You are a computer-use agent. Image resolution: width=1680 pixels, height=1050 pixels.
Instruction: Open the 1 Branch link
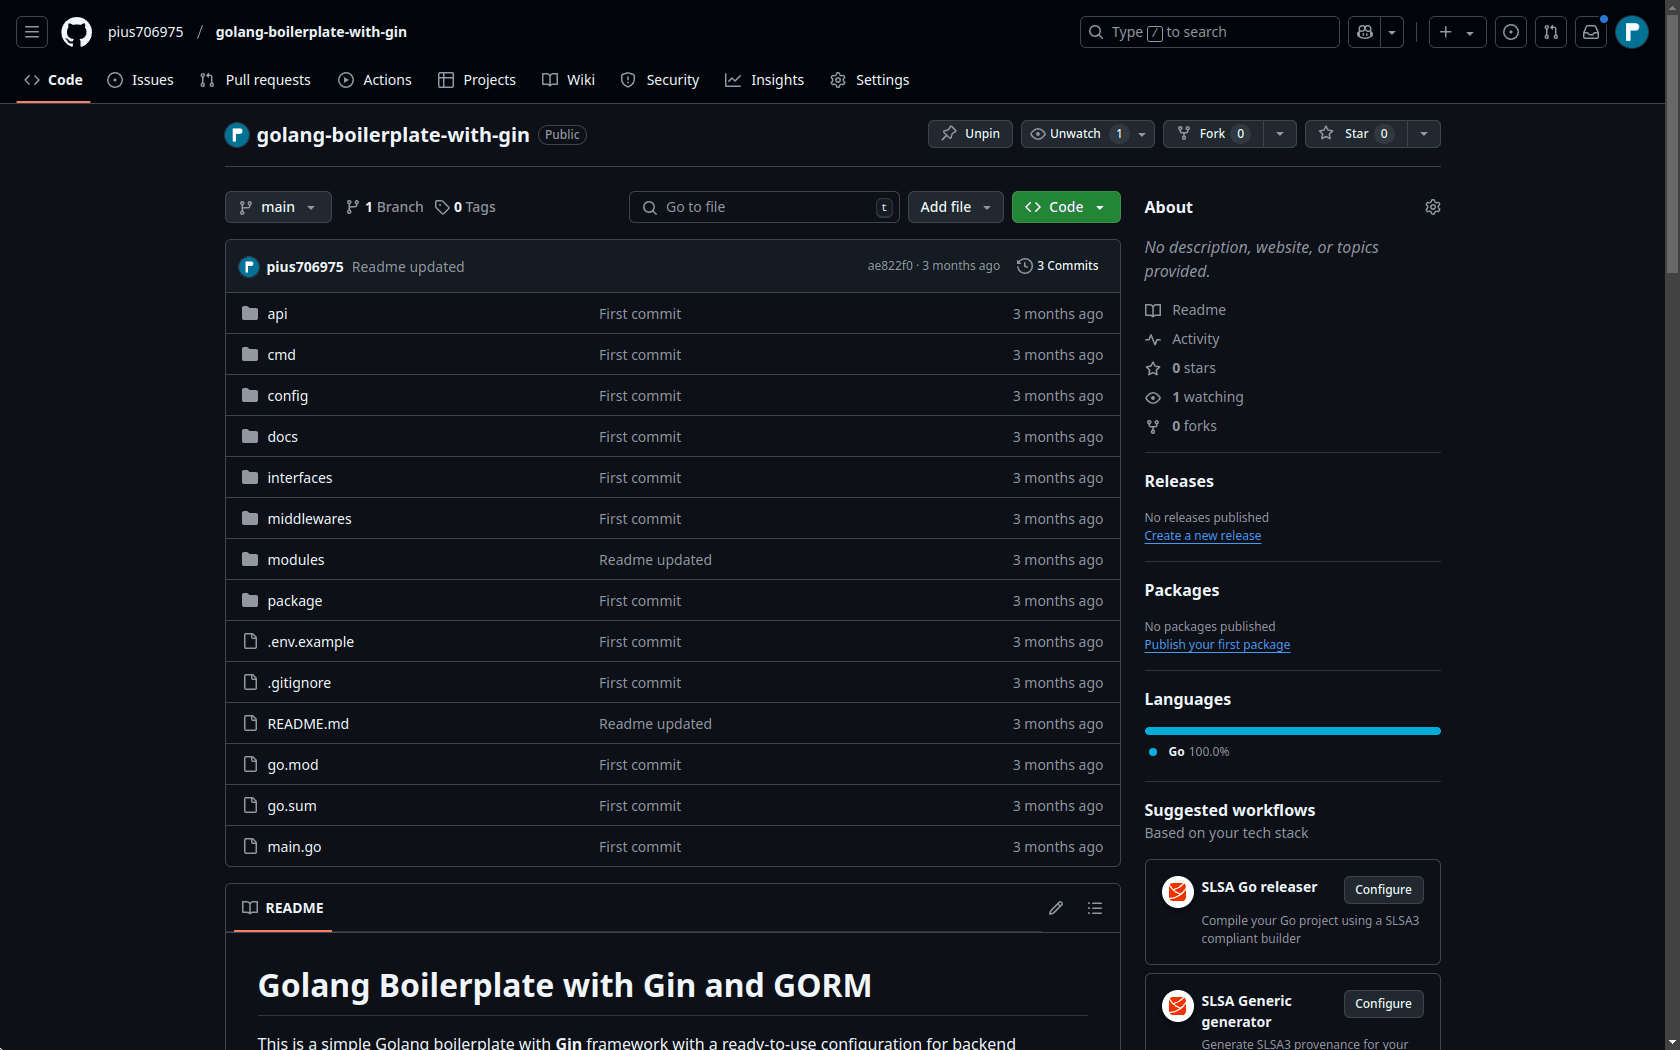385,207
